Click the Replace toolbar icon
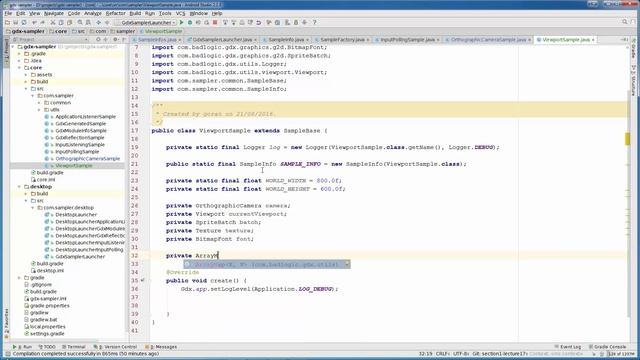The image size is (640, 360). [x=88, y=22]
